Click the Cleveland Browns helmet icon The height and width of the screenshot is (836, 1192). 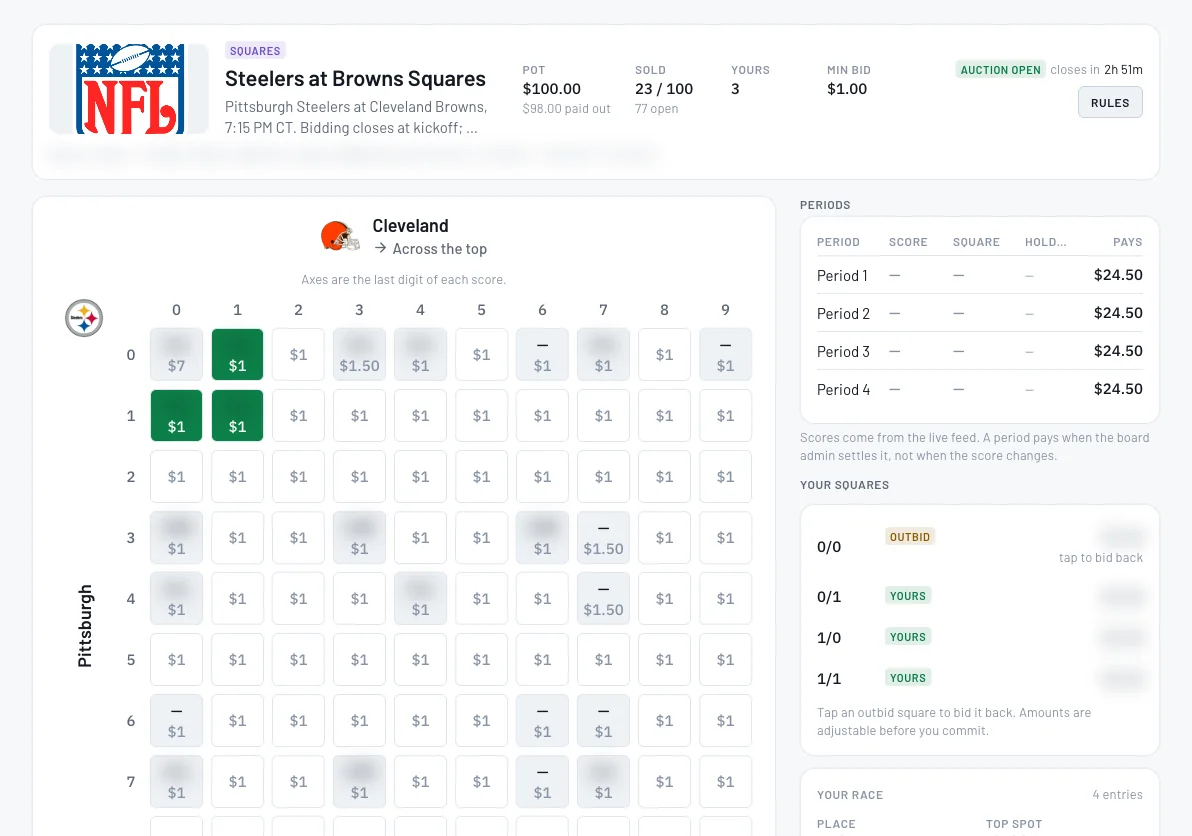tap(340, 236)
